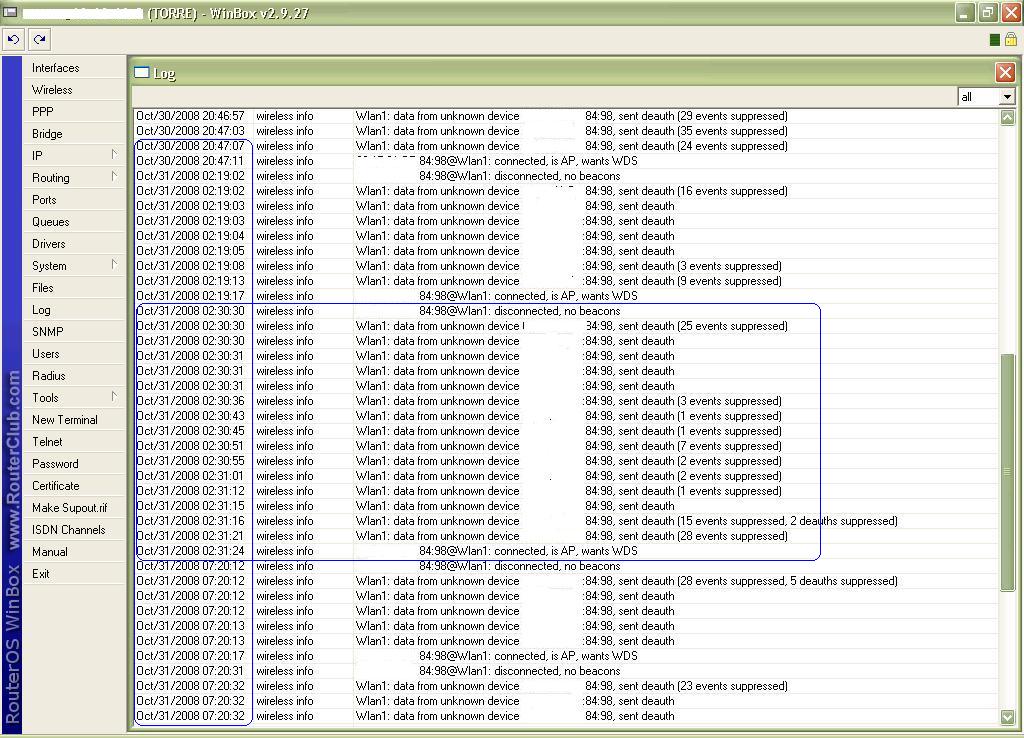
Task: Open Telnet from the sidebar
Action: tap(74, 441)
